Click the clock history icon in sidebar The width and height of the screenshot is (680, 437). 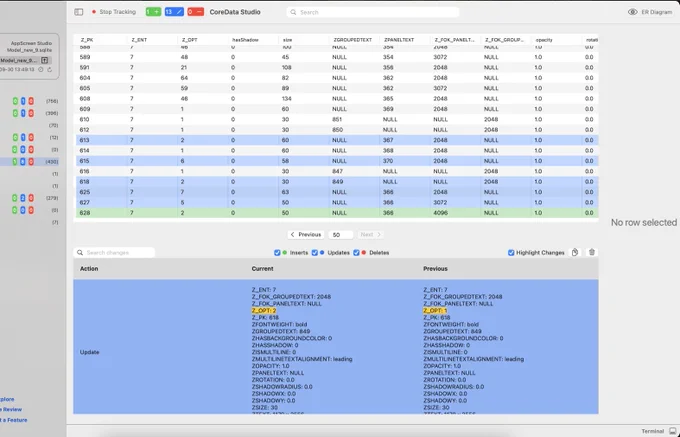click(x=41, y=69)
